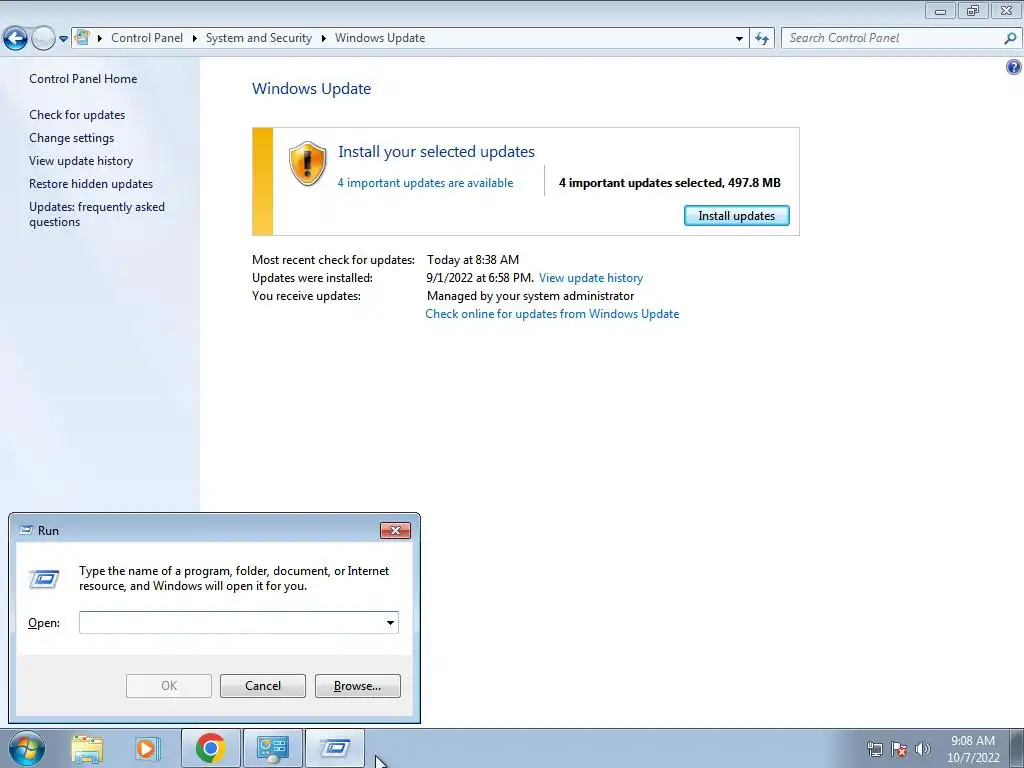Open the Help question mark icon

click(1014, 67)
